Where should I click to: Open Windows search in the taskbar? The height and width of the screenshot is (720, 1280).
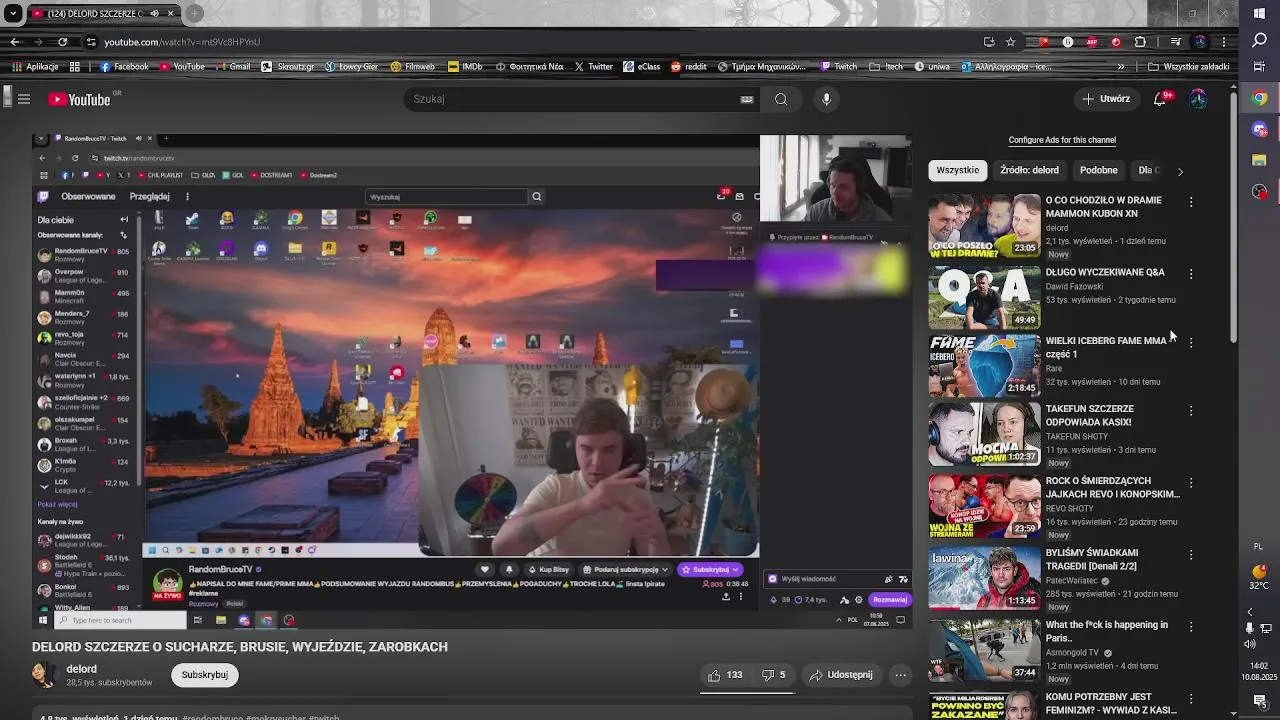1259,41
